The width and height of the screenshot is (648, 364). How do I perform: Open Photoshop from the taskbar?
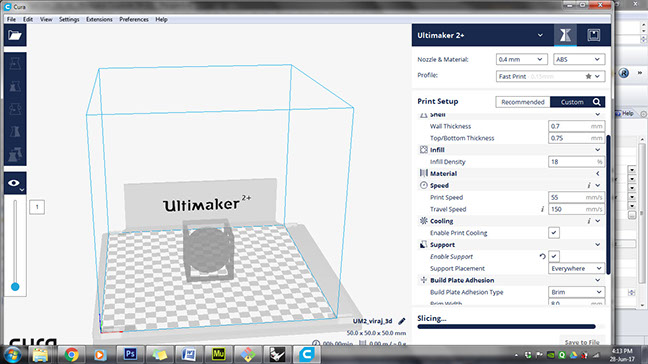(130, 355)
